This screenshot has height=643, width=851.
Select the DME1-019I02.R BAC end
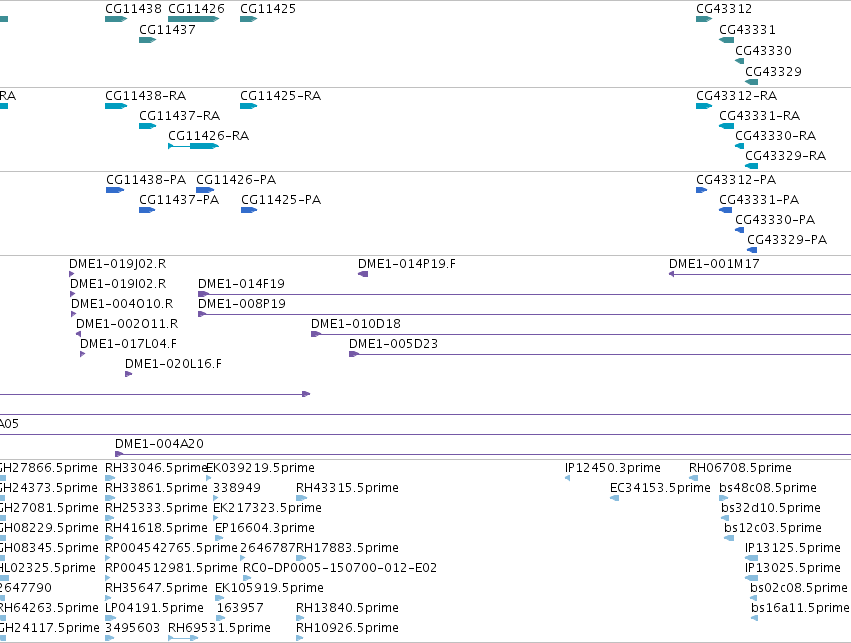[73, 294]
